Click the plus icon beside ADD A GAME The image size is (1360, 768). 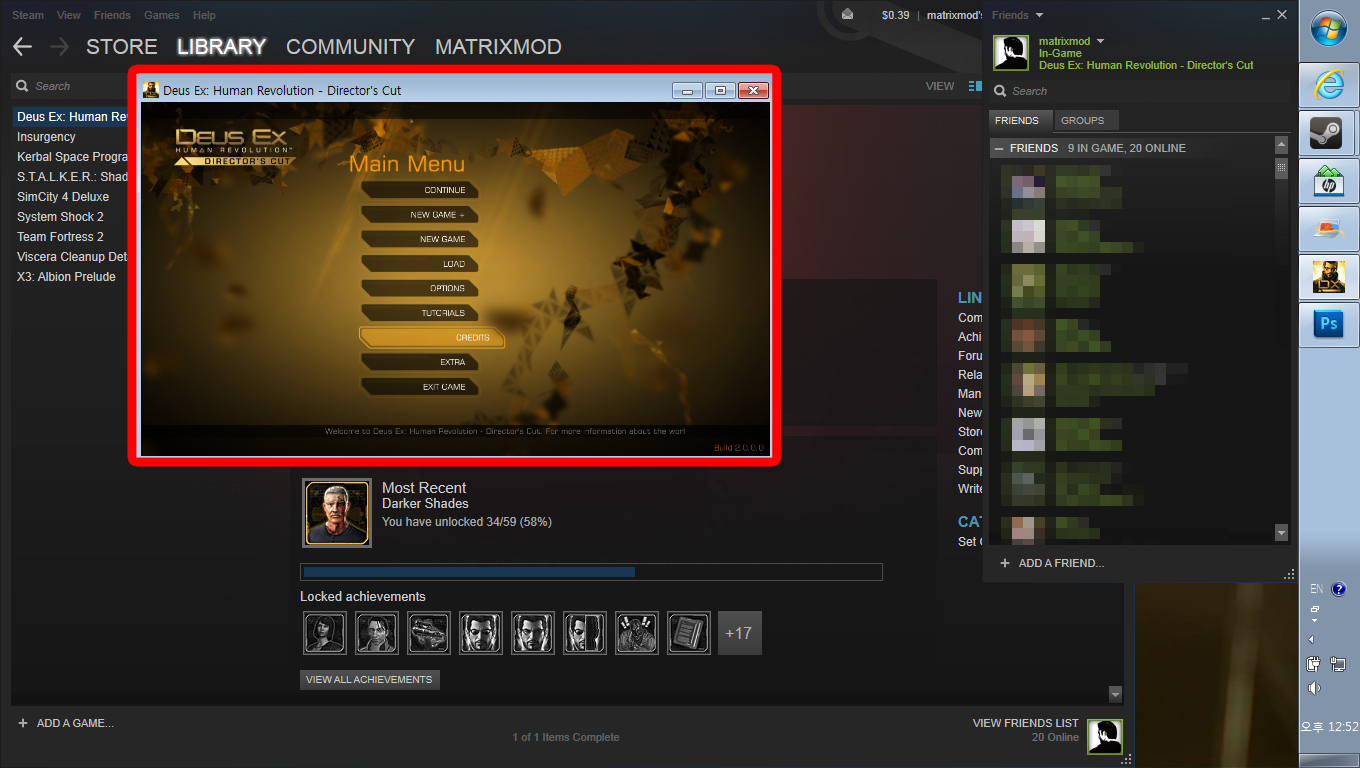pyautogui.click(x=23, y=723)
